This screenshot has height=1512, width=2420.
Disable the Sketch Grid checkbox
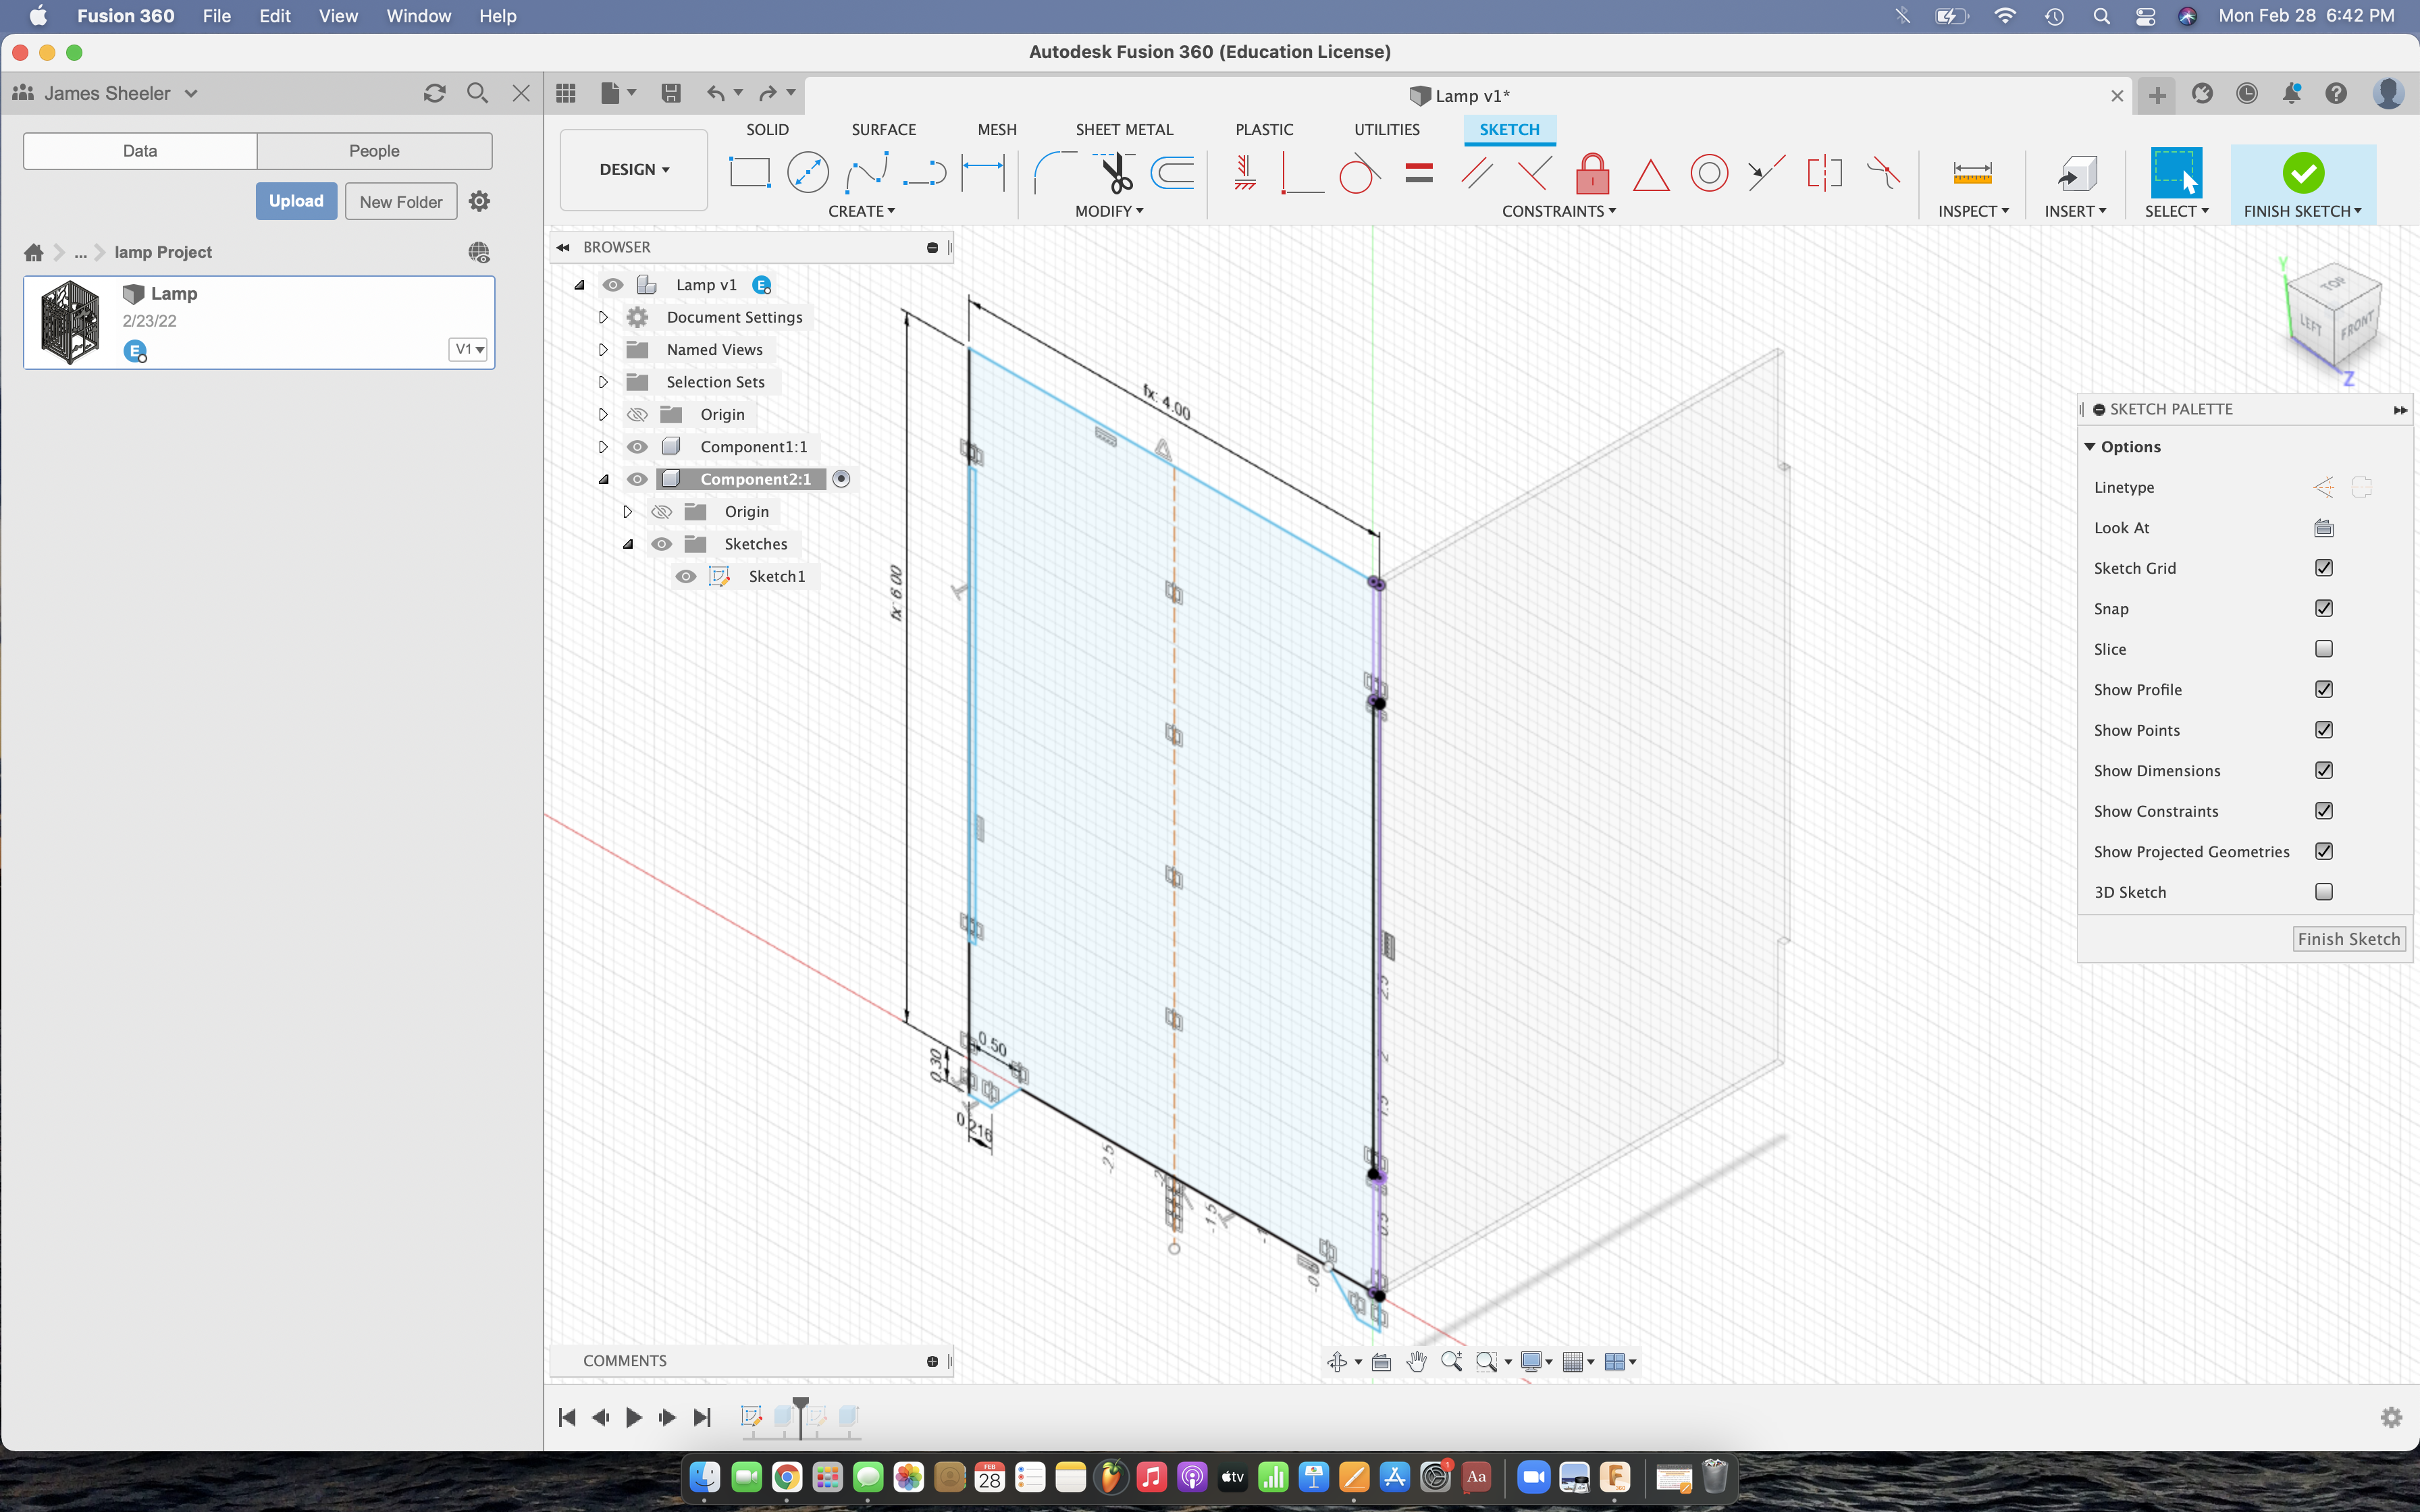[x=2324, y=567]
